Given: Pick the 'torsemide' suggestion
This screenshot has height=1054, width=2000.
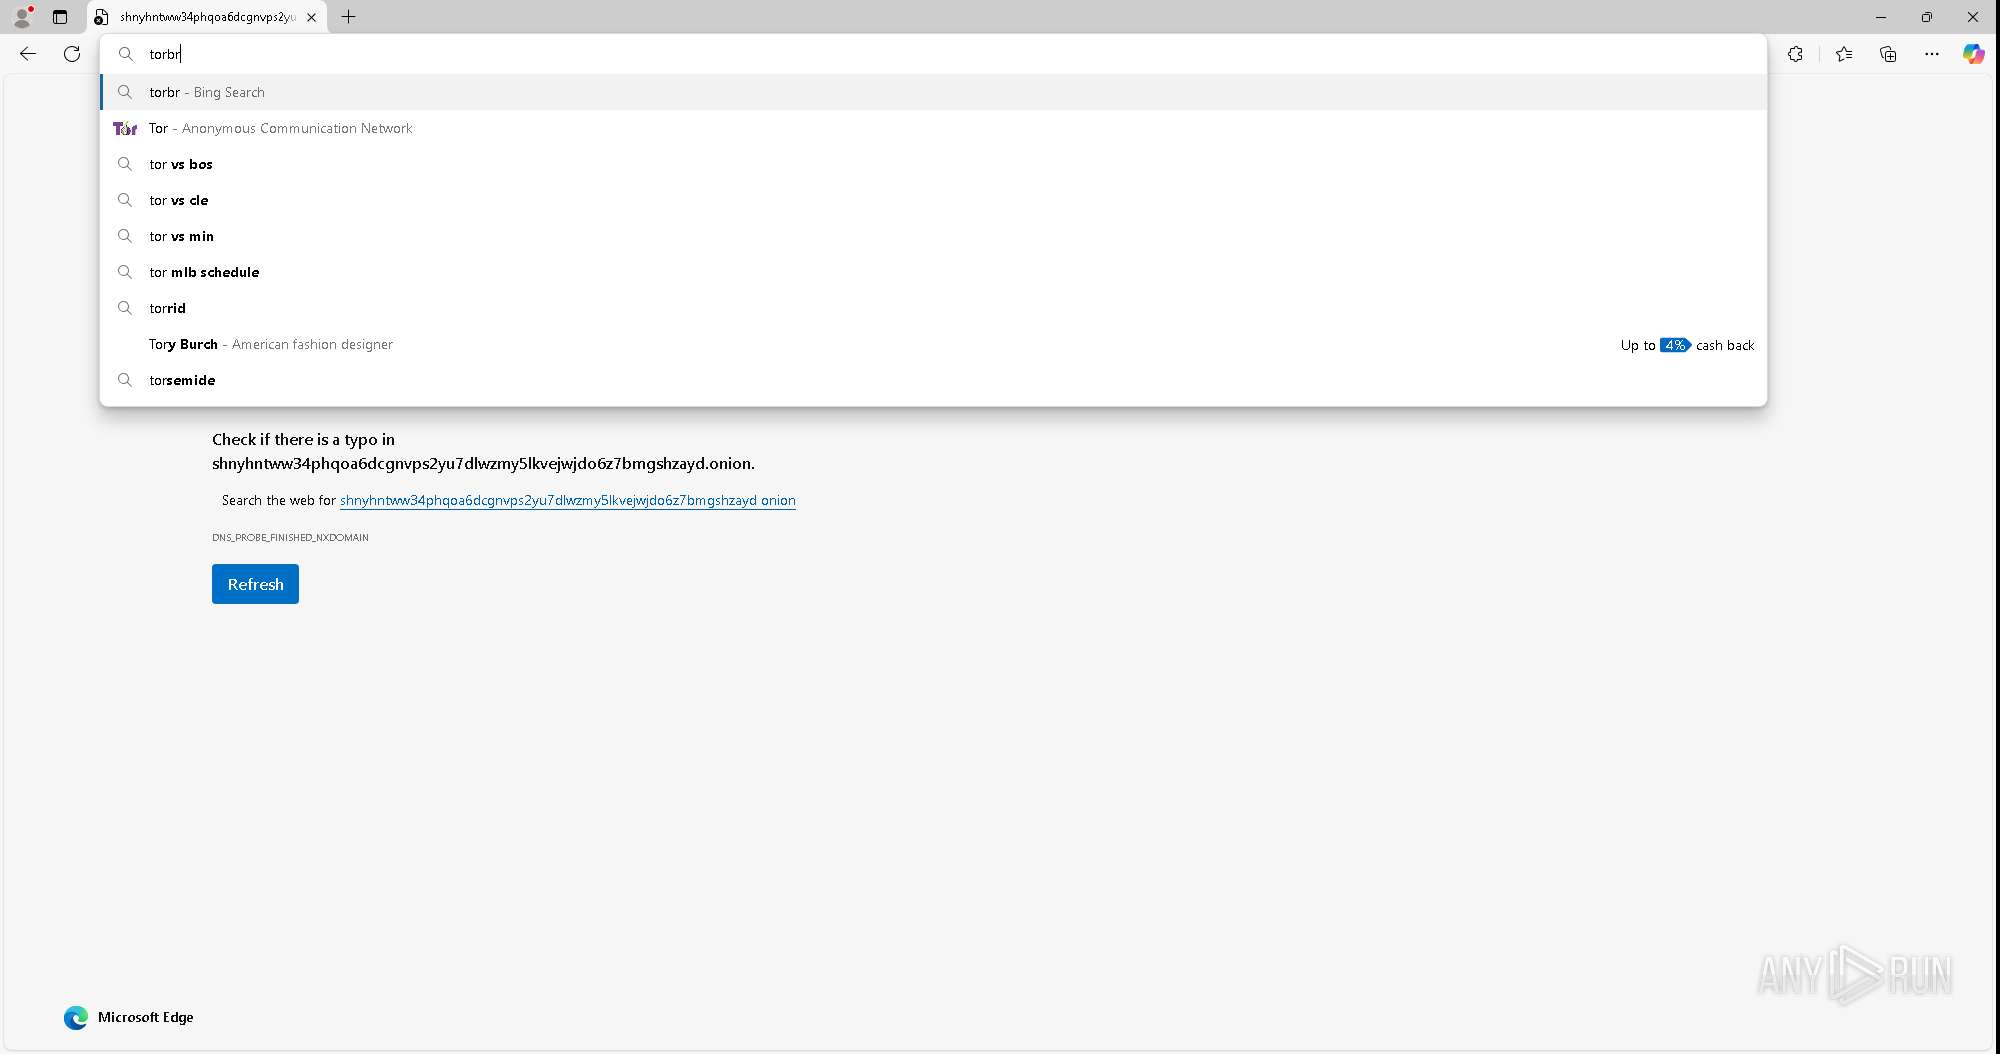Looking at the screenshot, I should pos(933,380).
